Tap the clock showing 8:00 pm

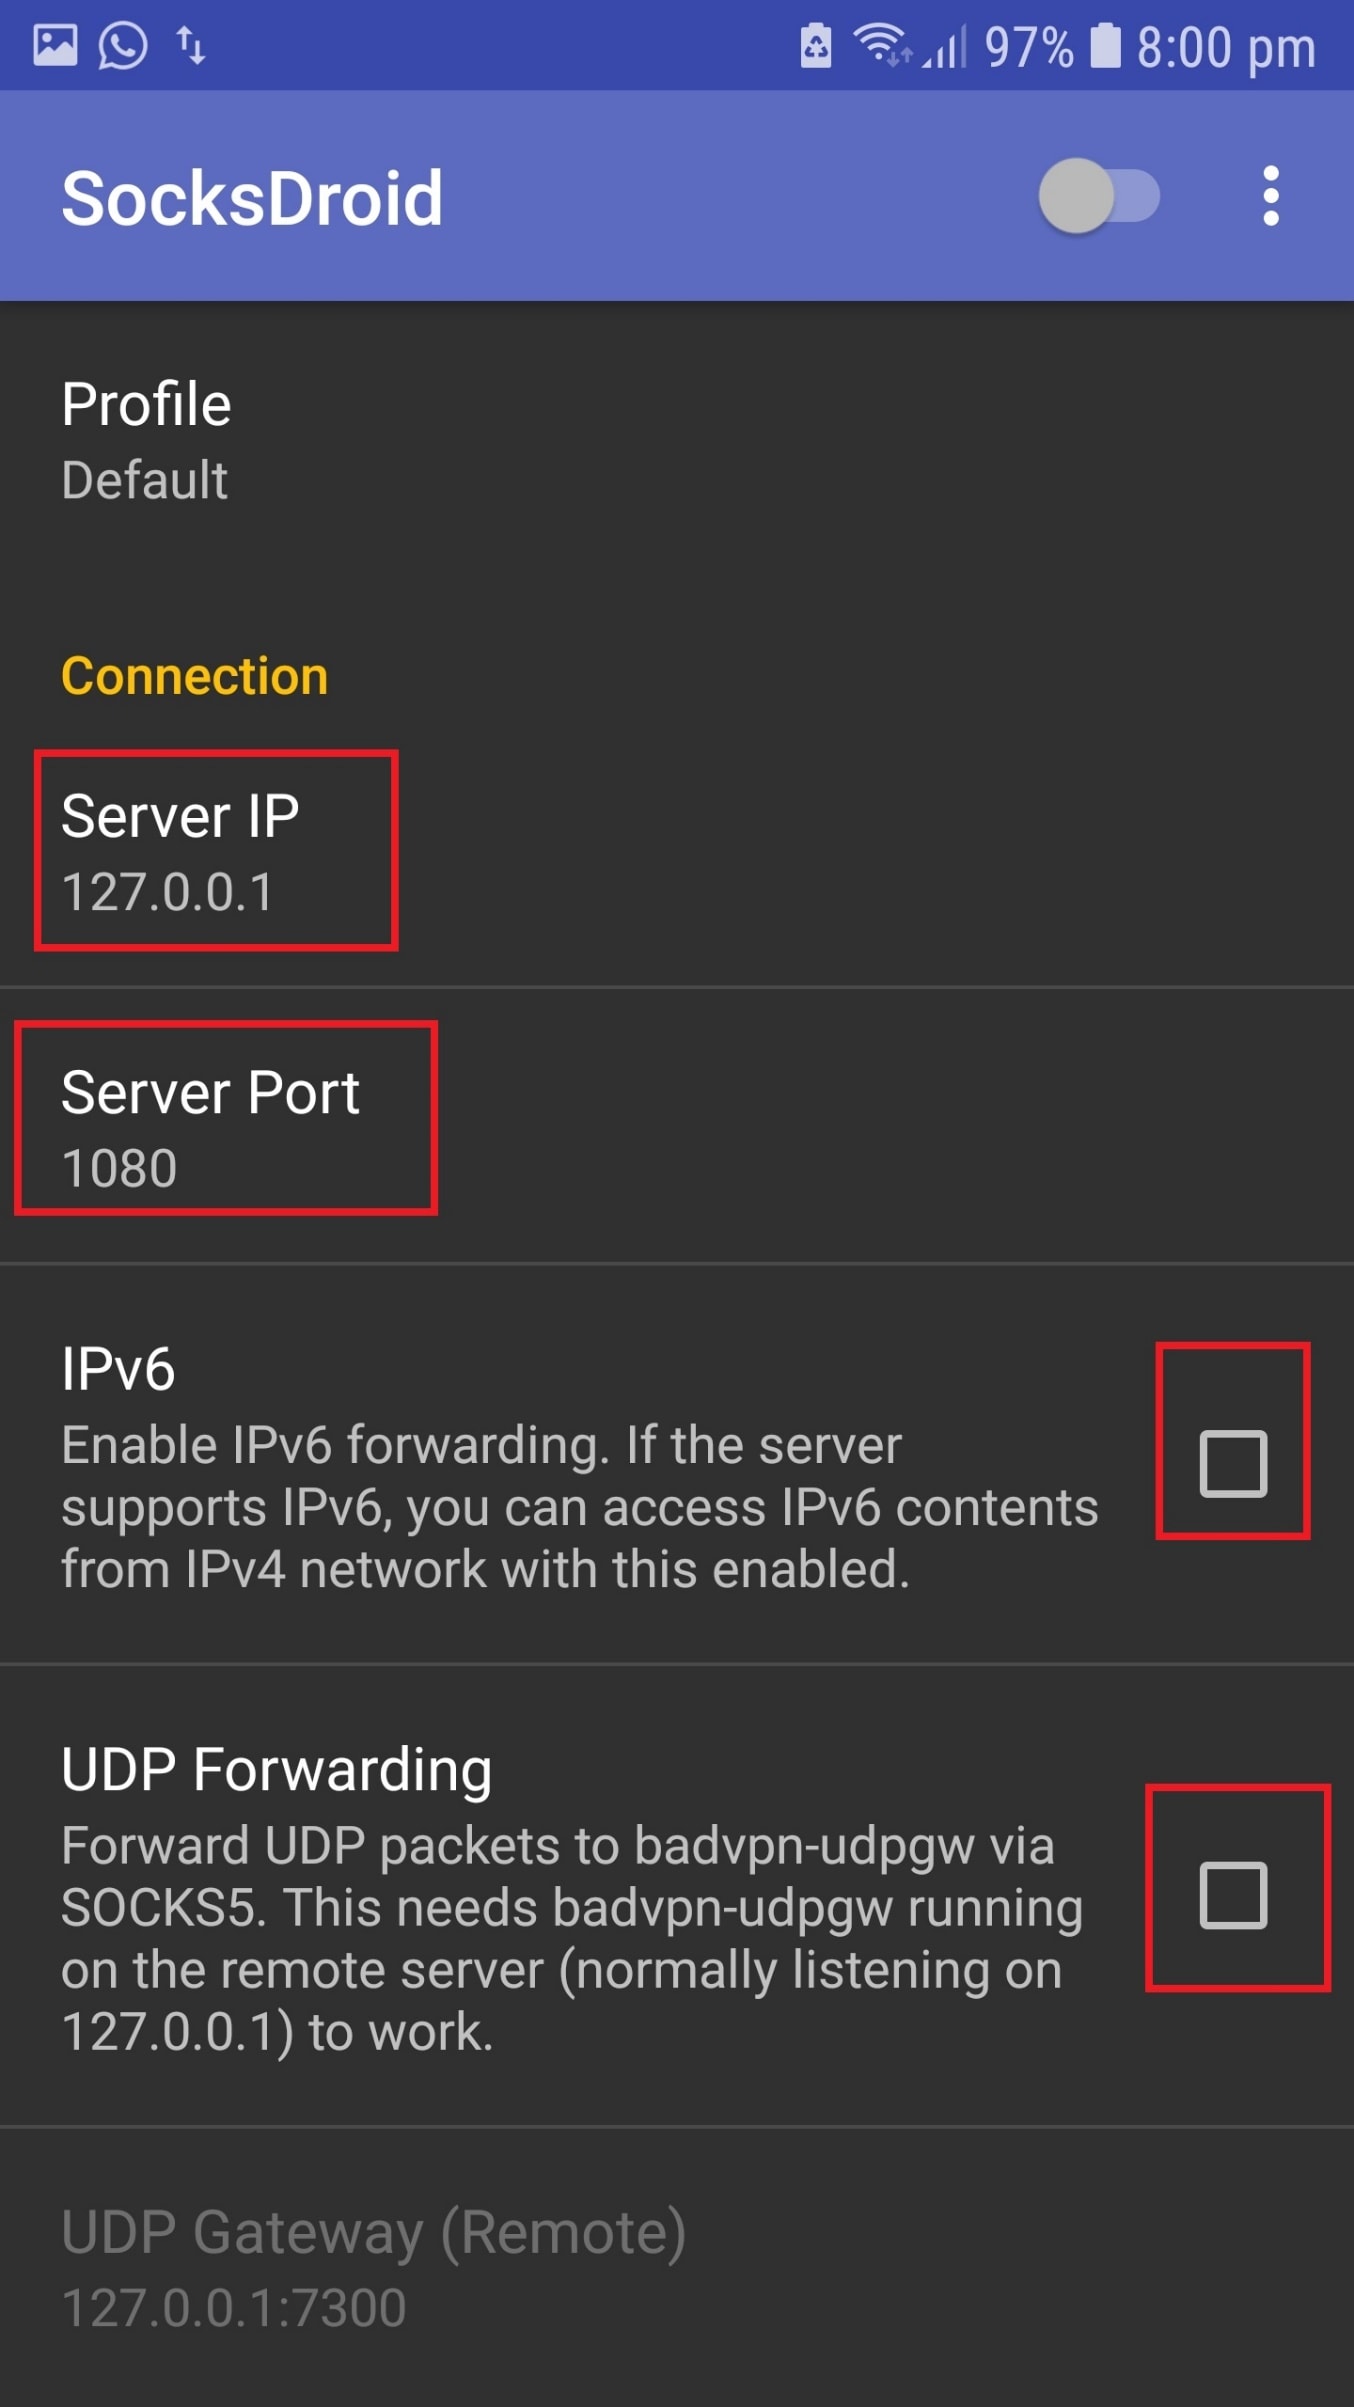[1225, 44]
